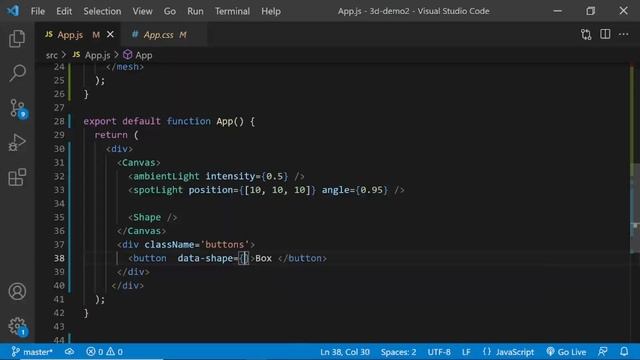Open errors and warnings count in status bar
The height and width of the screenshot is (360, 640).
pos(104,351)
